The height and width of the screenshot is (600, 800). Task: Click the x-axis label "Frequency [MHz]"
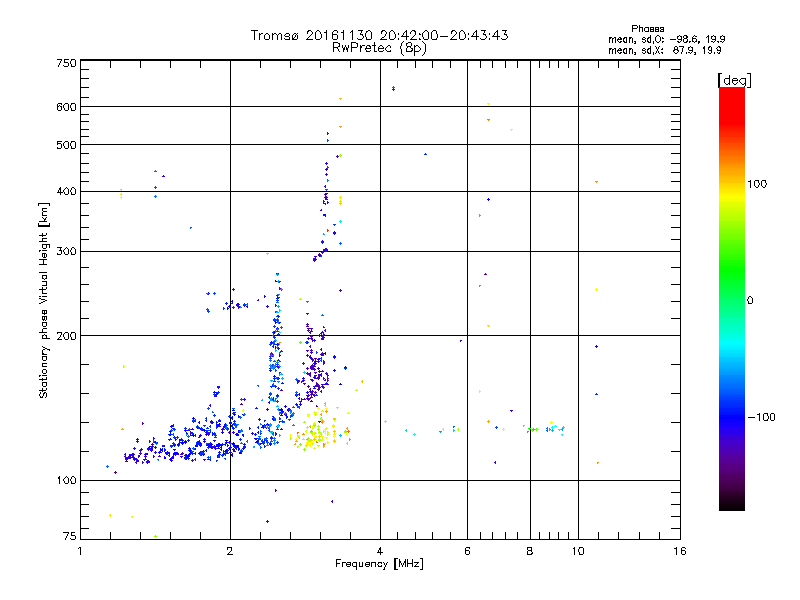(x=379, y=564)
